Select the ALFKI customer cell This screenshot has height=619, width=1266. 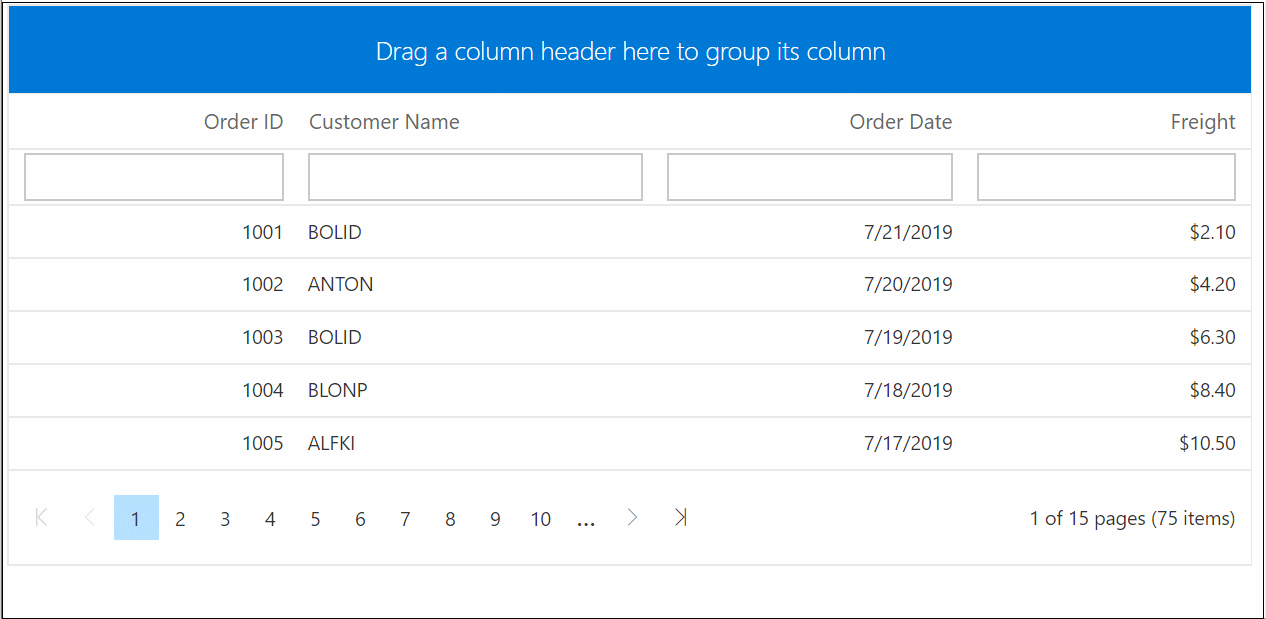click(x=331, y=443)
